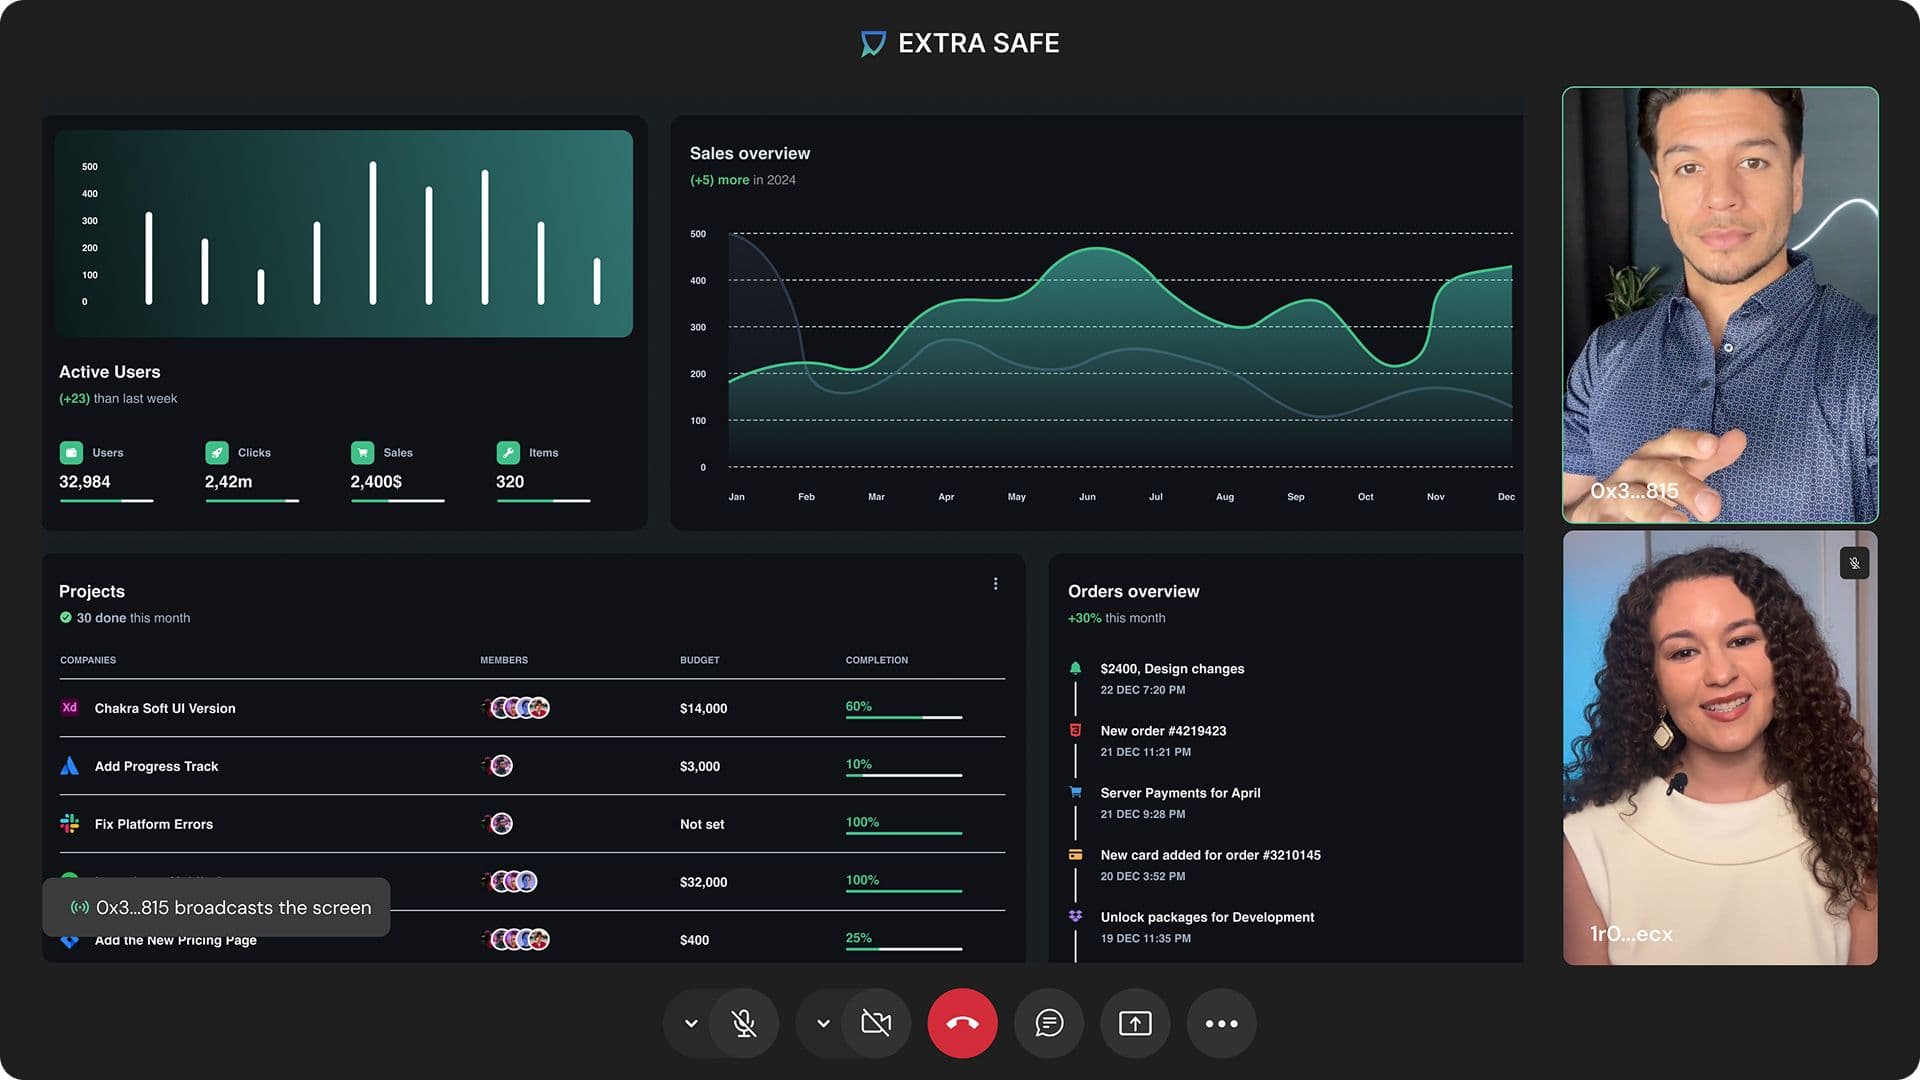Click the muted mic badge on 1r0...ecx video
This screenshot has height=1080, width=1920.
(x=1854, y=563)
